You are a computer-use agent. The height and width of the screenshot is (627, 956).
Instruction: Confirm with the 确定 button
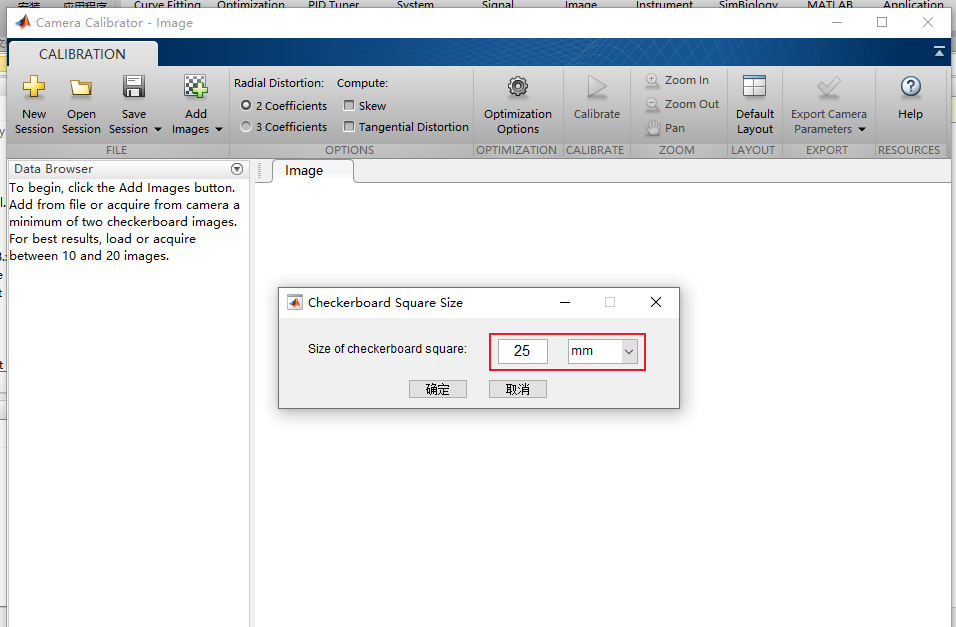[x=438, y=389]
